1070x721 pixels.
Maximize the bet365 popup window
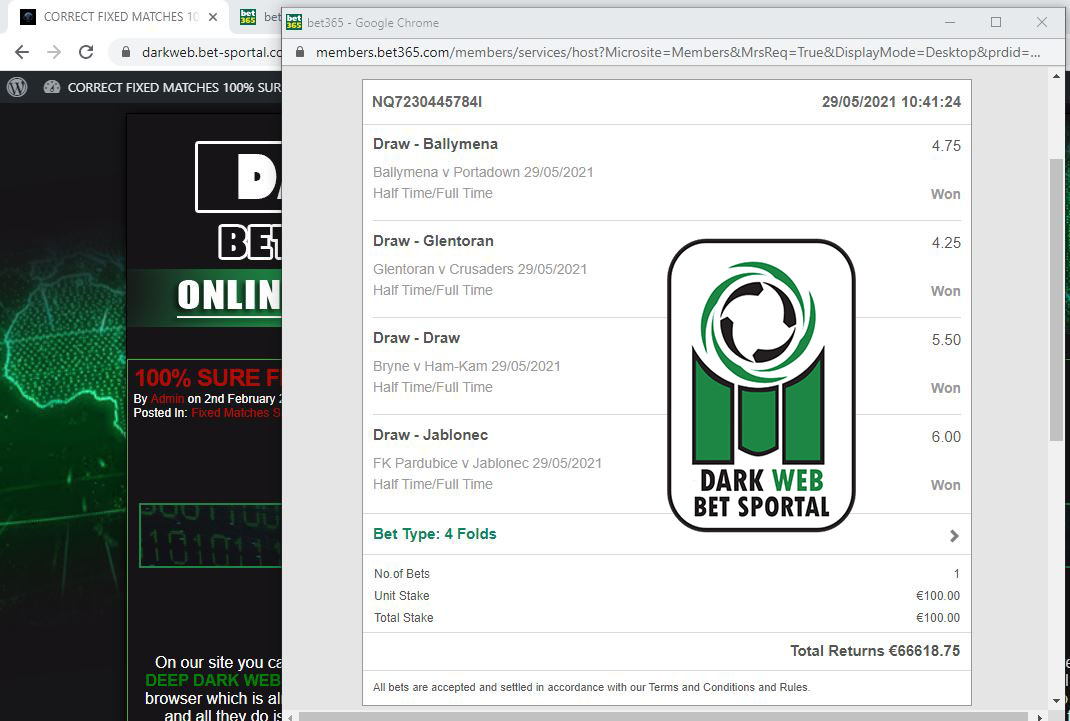(x=996, y=23)
